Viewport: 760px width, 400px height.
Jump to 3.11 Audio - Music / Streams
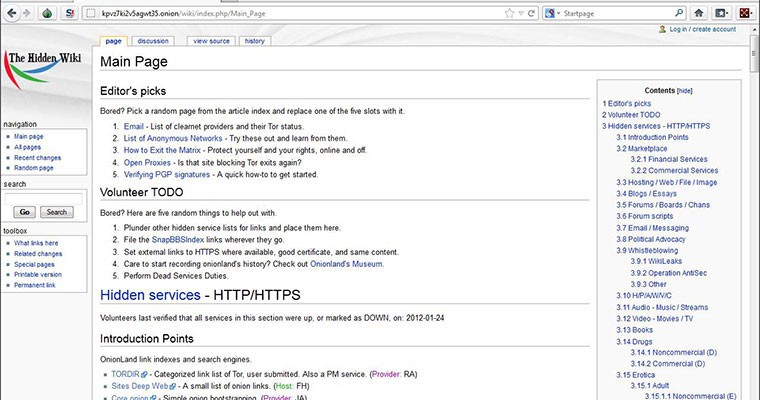pyautogui.click(x=662, y=307)
